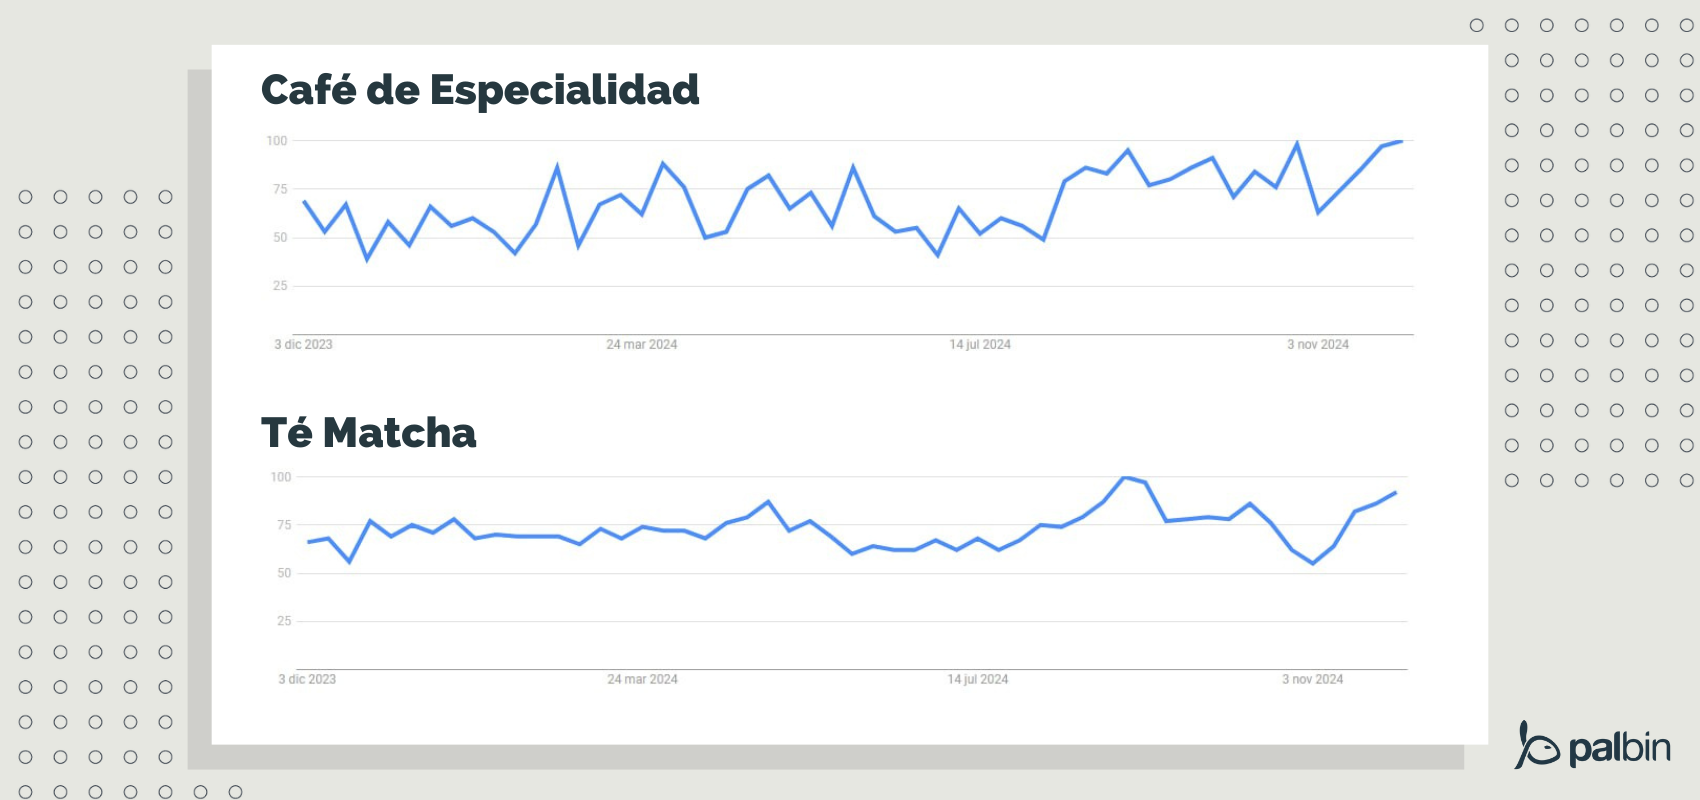Click 3 dic 2023 on Café de Especialidad chart
The width and height of the screenshot is (1700, 800).
pos(303,345)
